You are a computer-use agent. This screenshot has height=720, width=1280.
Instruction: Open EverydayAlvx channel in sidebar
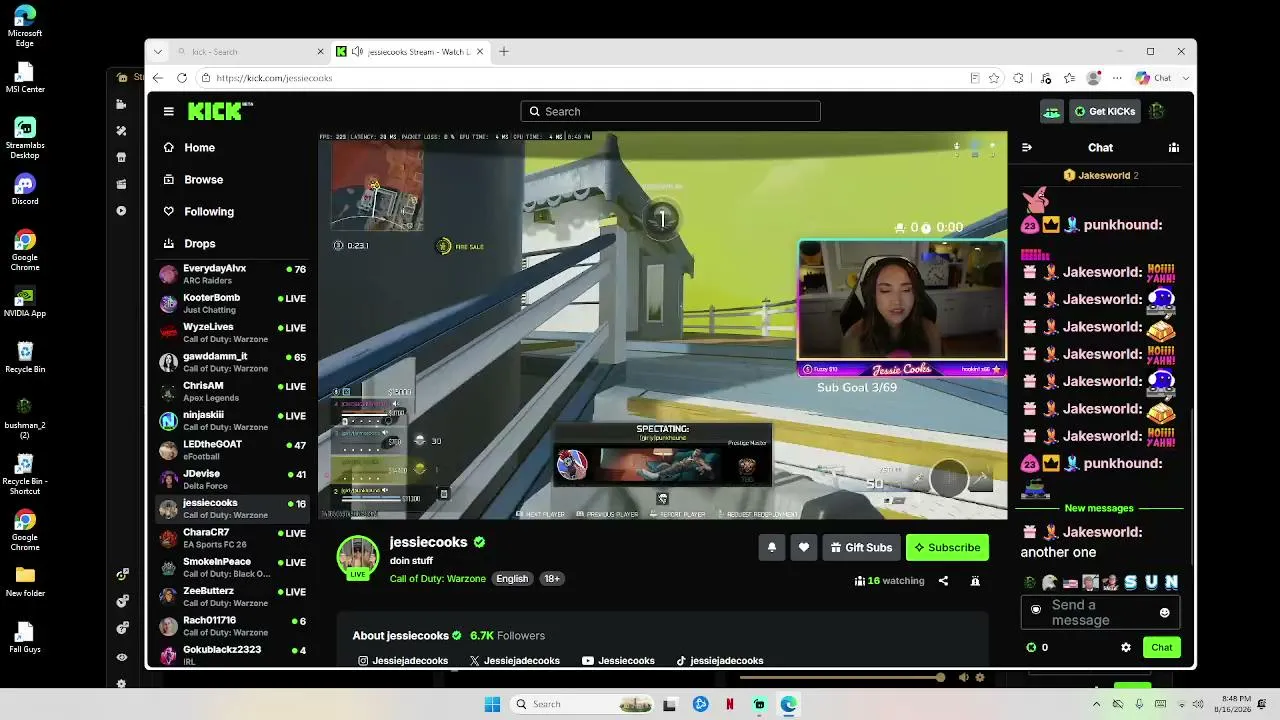(x=234, y=274)
